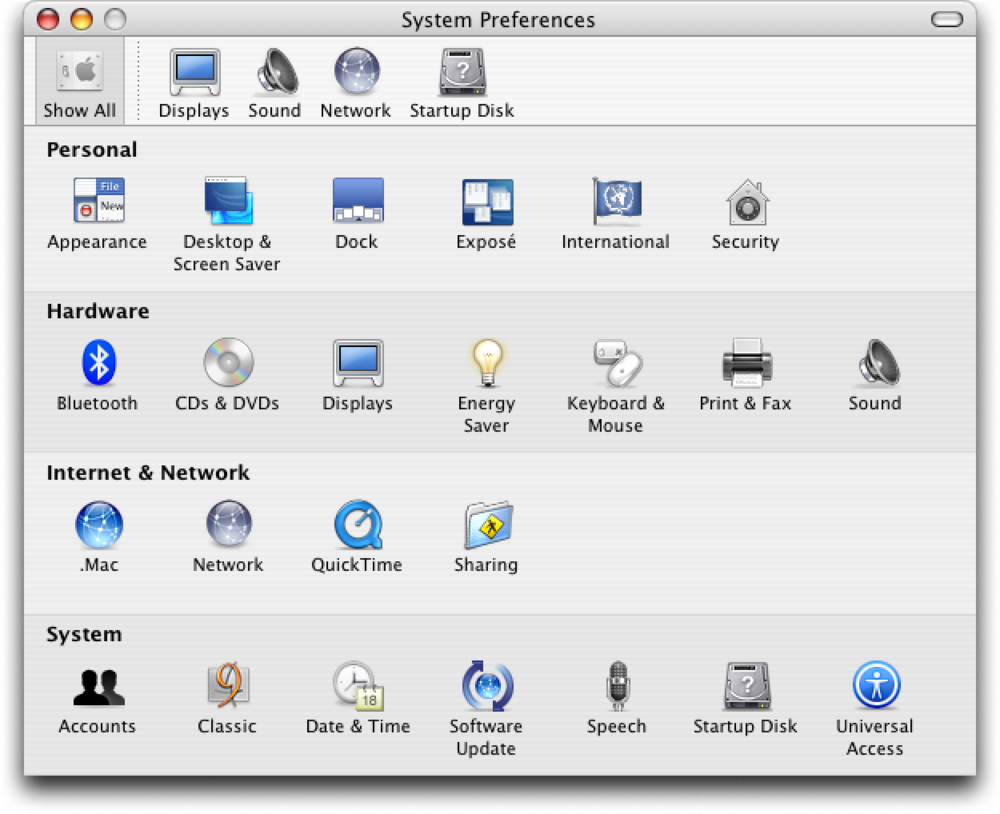Screen dimensions: 1000x814
Task: Minimize window with the yellow button
Action: (82, 20)
